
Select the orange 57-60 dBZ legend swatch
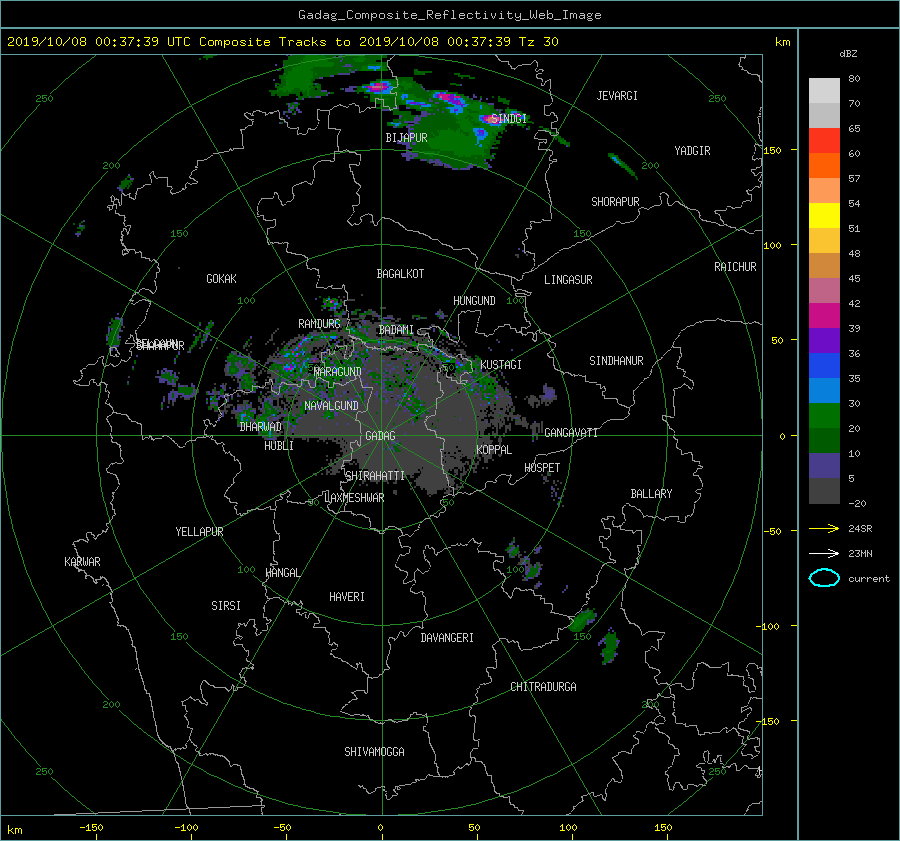tap(824, 166)
